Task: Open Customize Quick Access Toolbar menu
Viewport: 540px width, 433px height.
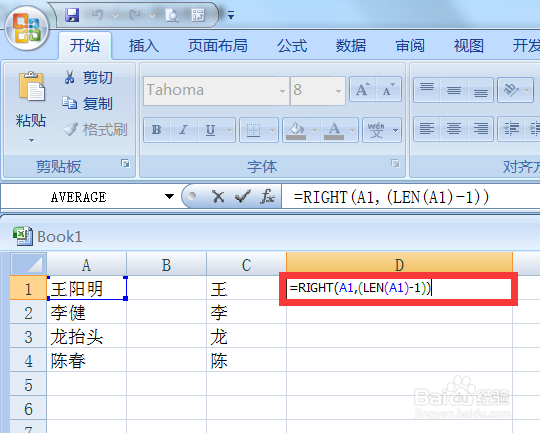Action: 231,15
